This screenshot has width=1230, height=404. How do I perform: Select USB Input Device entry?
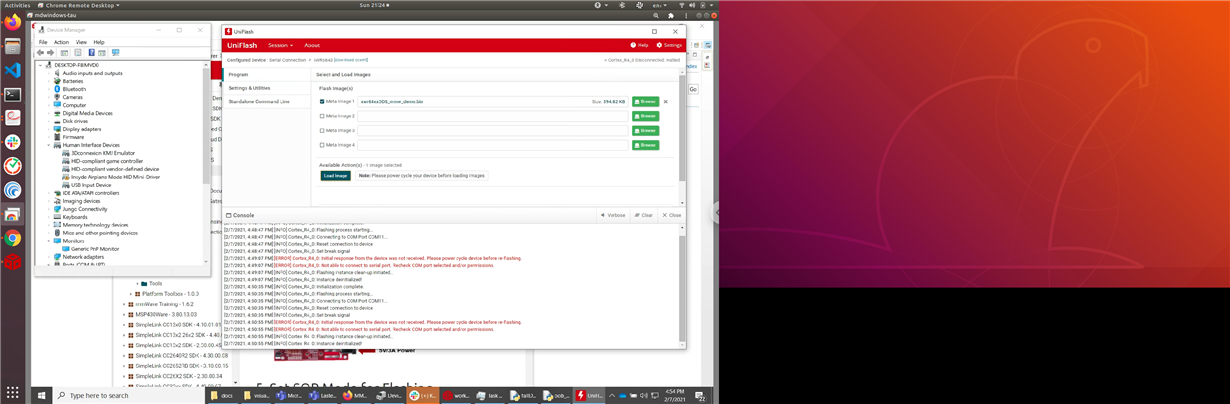91,185
